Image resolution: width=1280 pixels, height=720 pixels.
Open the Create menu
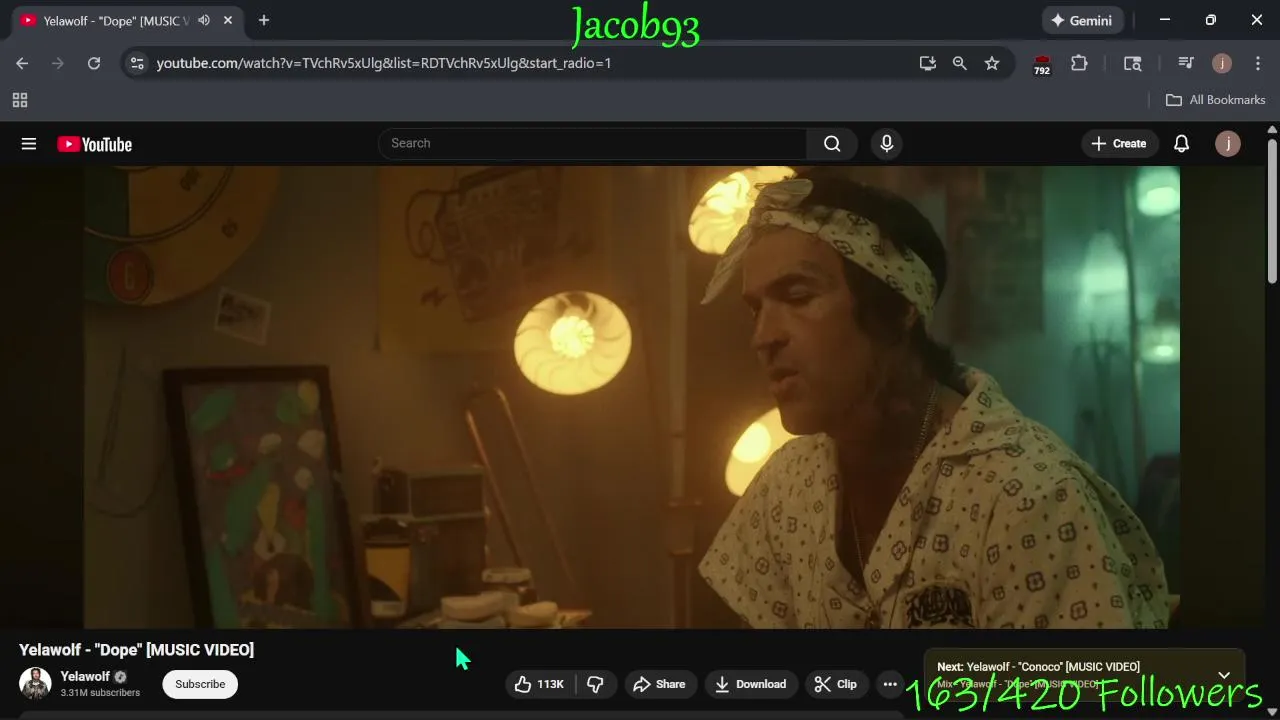1119,143
